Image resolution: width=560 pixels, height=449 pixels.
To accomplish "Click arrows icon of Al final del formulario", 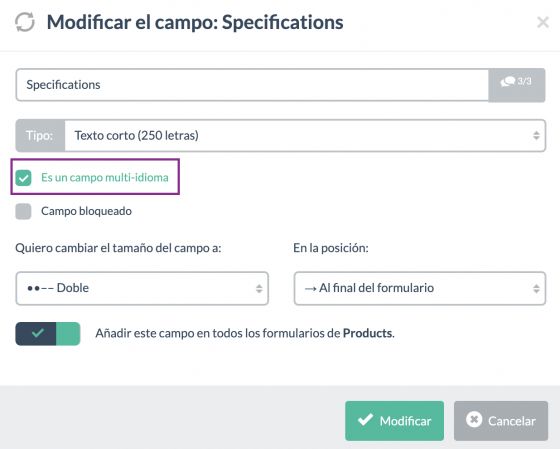I will point(536,288).
